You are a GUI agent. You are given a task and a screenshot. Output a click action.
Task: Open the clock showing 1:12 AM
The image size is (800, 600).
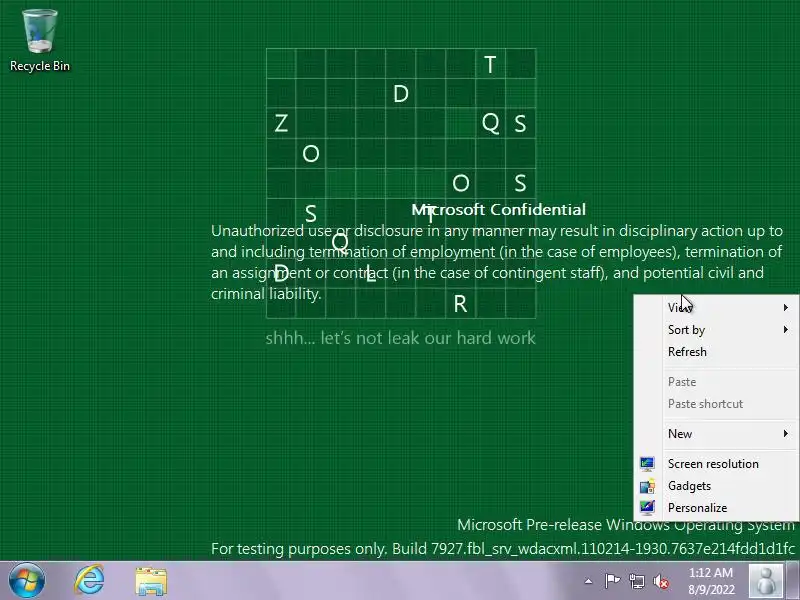click(x=711, y=581)
